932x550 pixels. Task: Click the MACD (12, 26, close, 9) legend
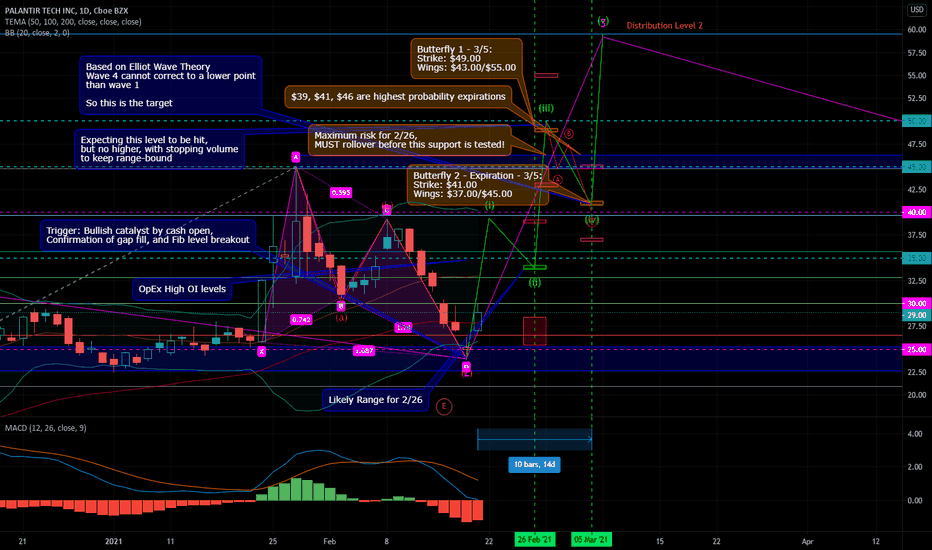46,428
